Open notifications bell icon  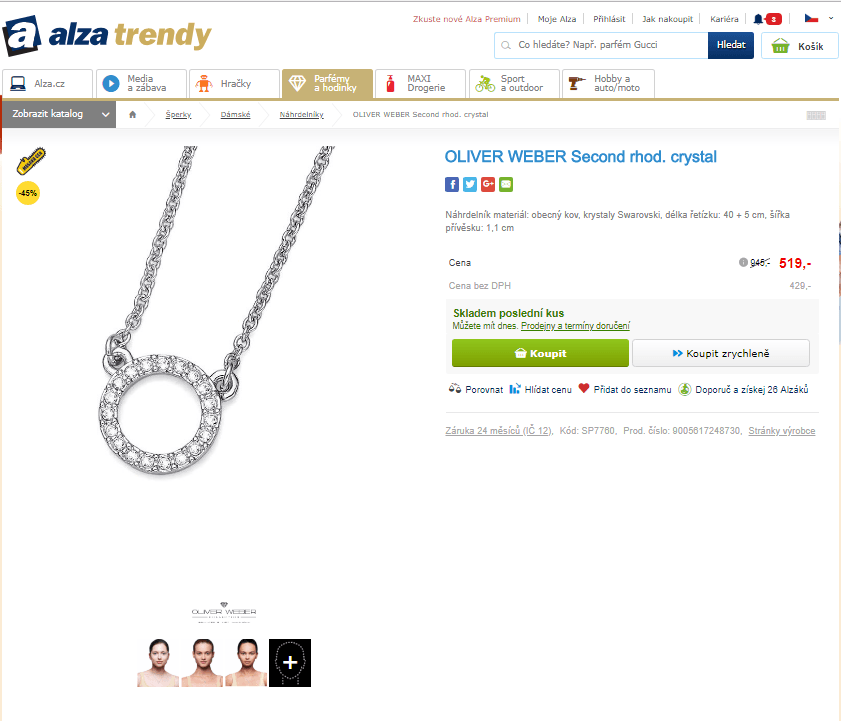coord(758,19)
